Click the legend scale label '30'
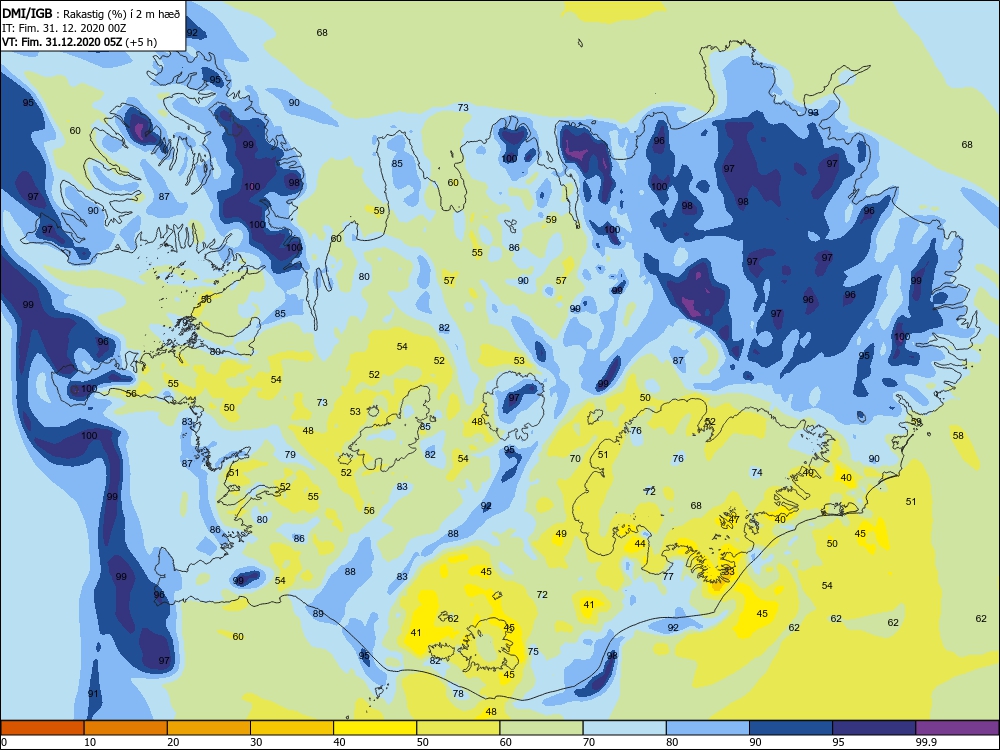The height and width of the screenshot is (750, 1000). pos(256,742)
